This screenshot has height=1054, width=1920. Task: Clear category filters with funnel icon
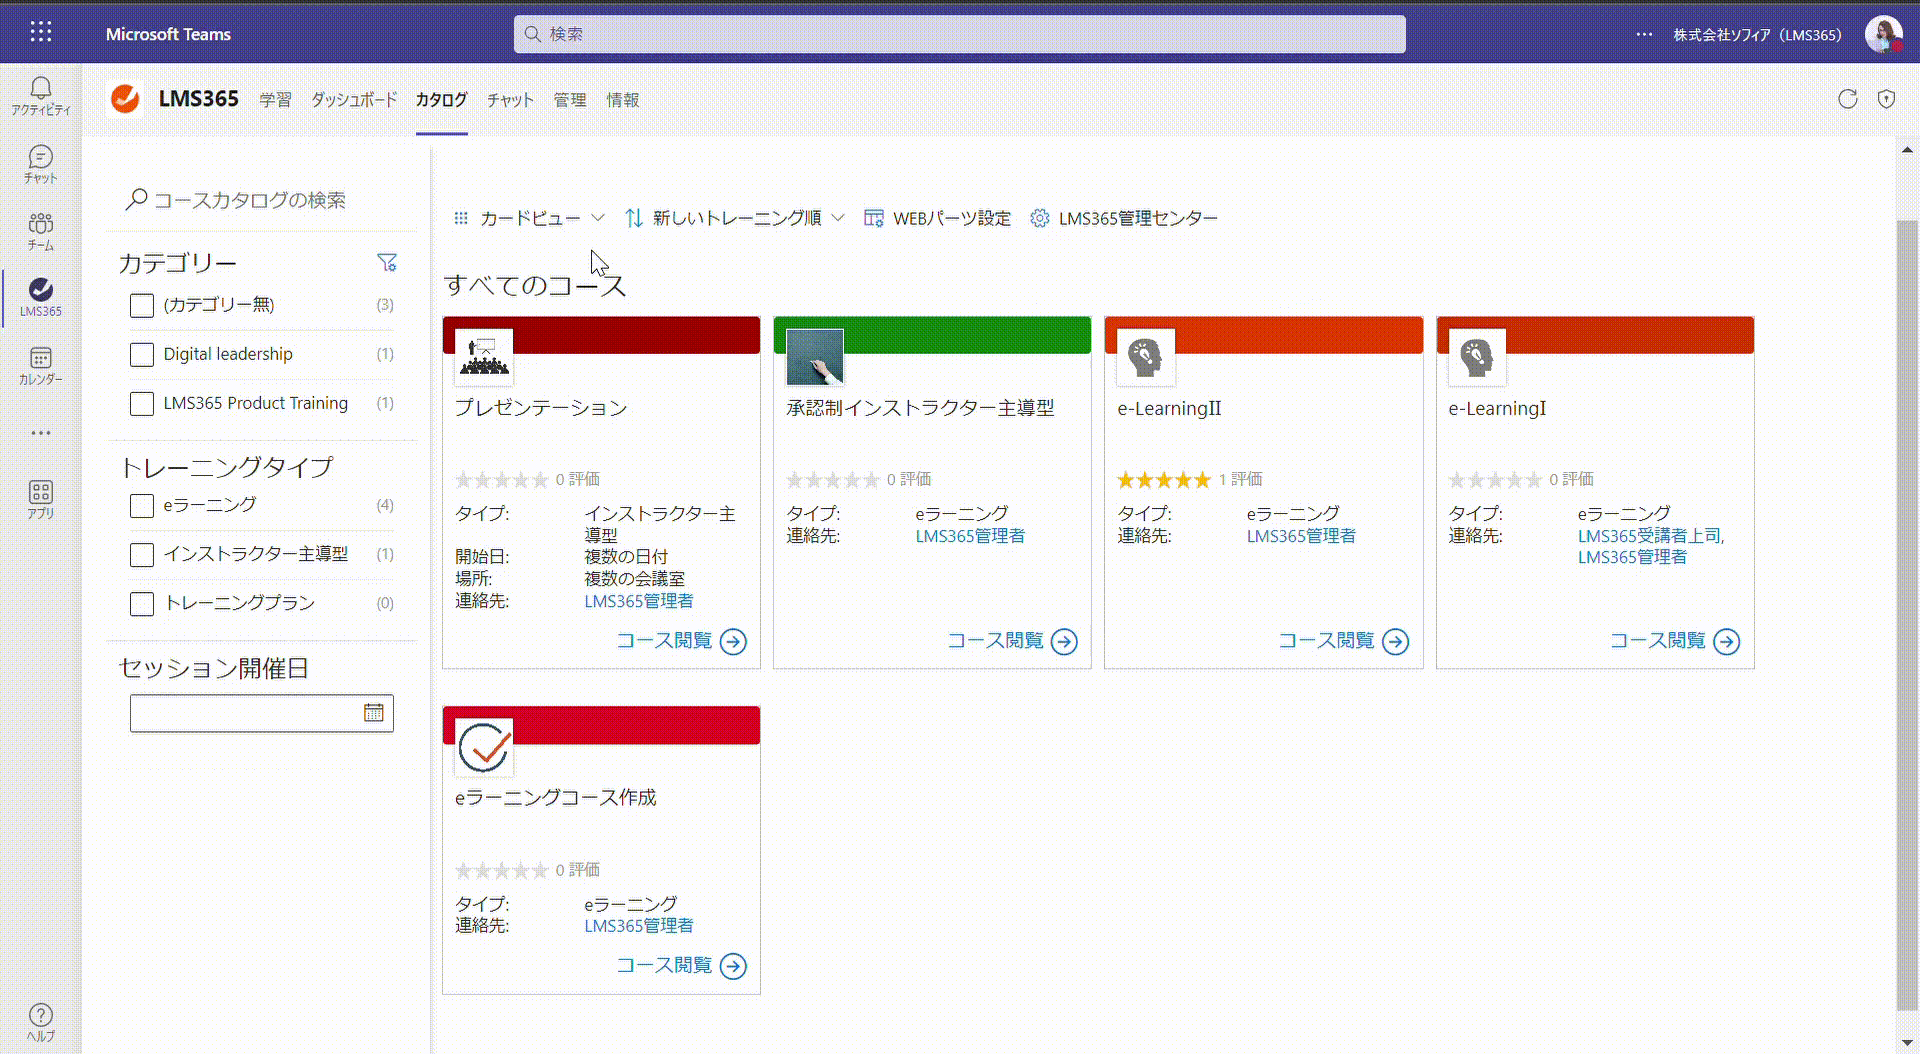387,262
